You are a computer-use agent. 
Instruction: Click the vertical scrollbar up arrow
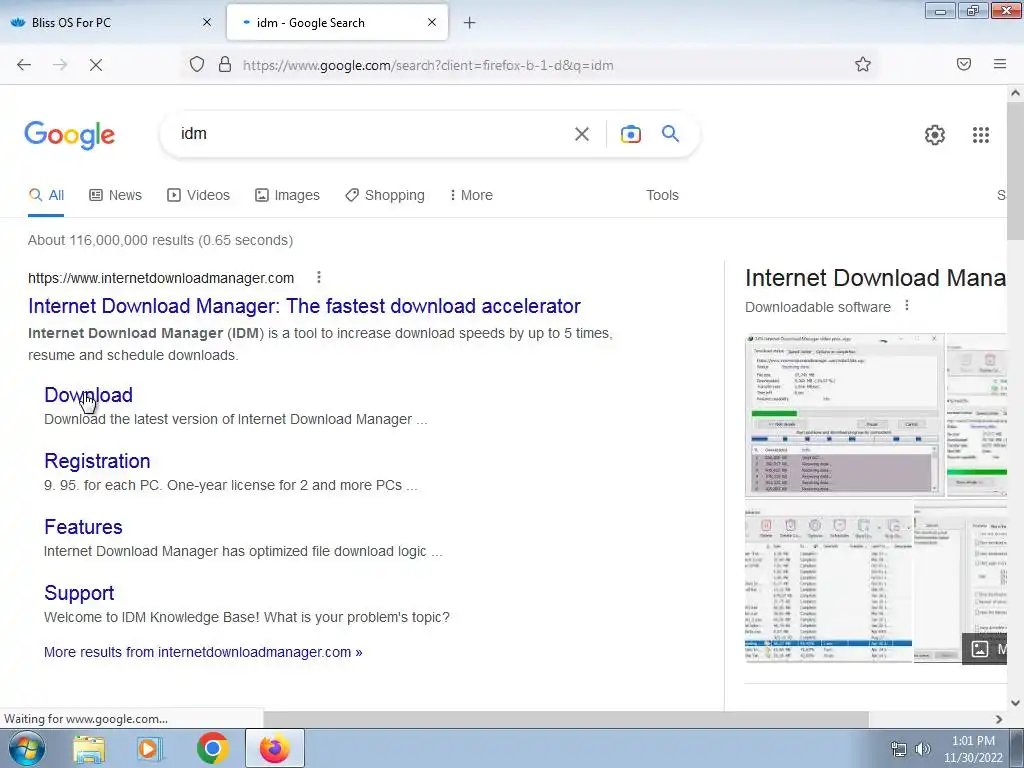click(x=1015, y=93)
